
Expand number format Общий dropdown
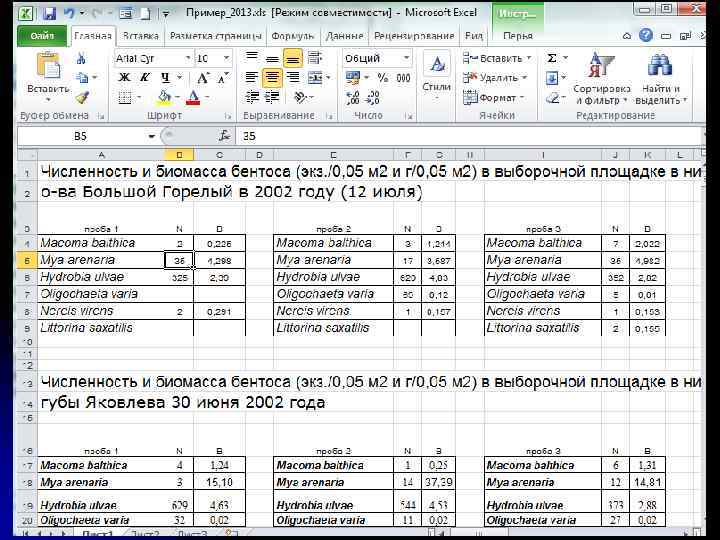(x=406, y=58)
